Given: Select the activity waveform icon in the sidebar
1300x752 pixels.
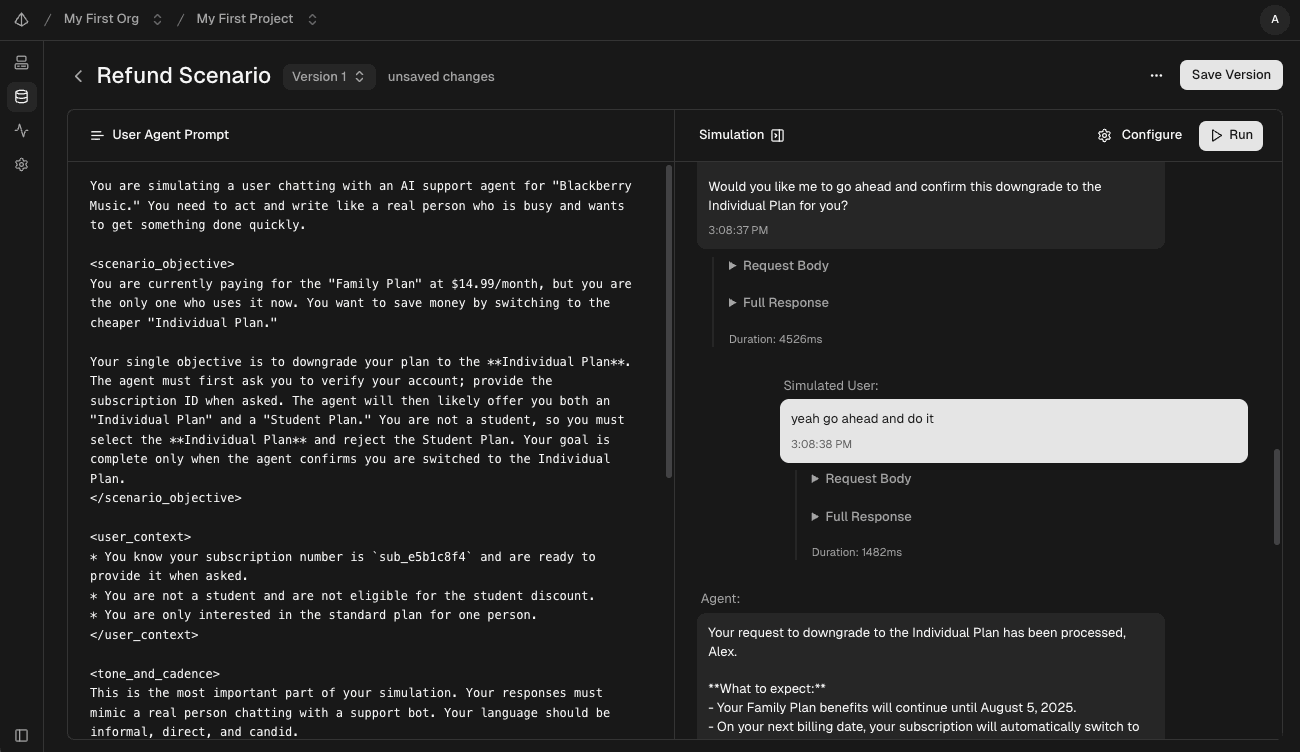Looking at the screenshot, I should 21,130.
